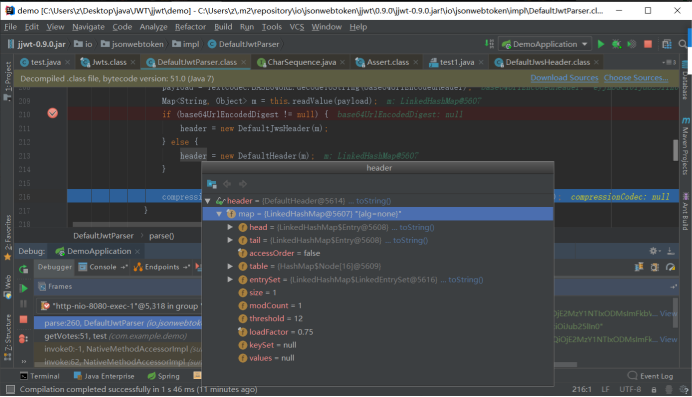
Task: Run with Coverage icon in the top toolbar
Action: (x=632, y=44)
